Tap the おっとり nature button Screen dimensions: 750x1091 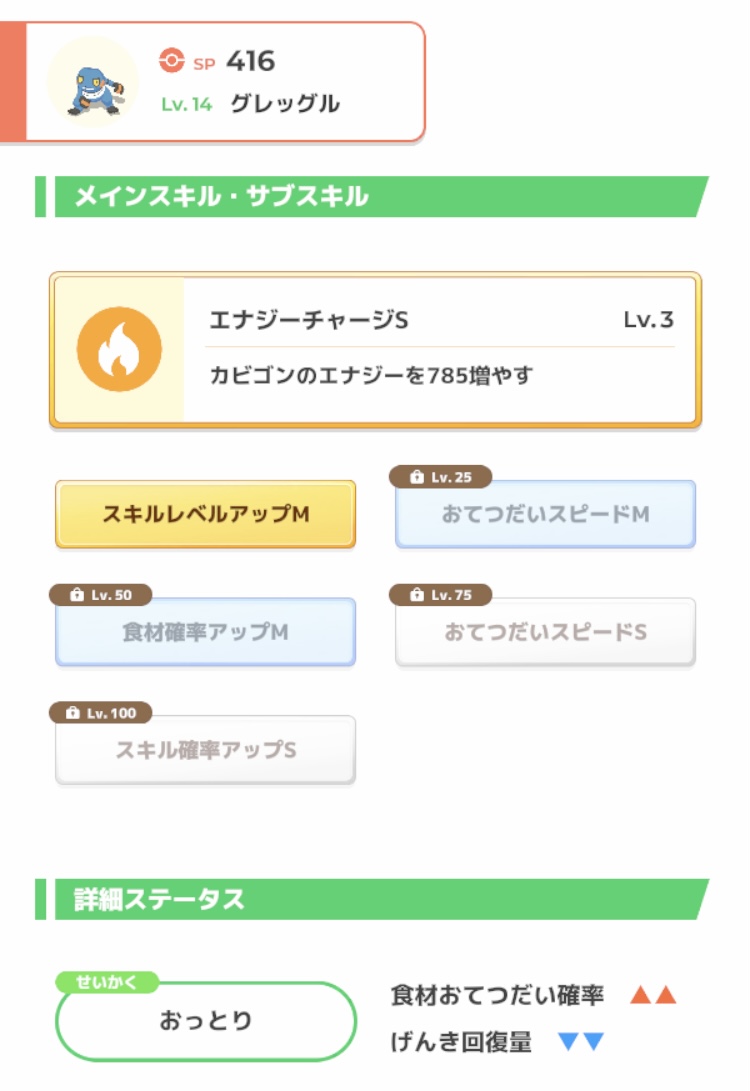click(205, 1021)
